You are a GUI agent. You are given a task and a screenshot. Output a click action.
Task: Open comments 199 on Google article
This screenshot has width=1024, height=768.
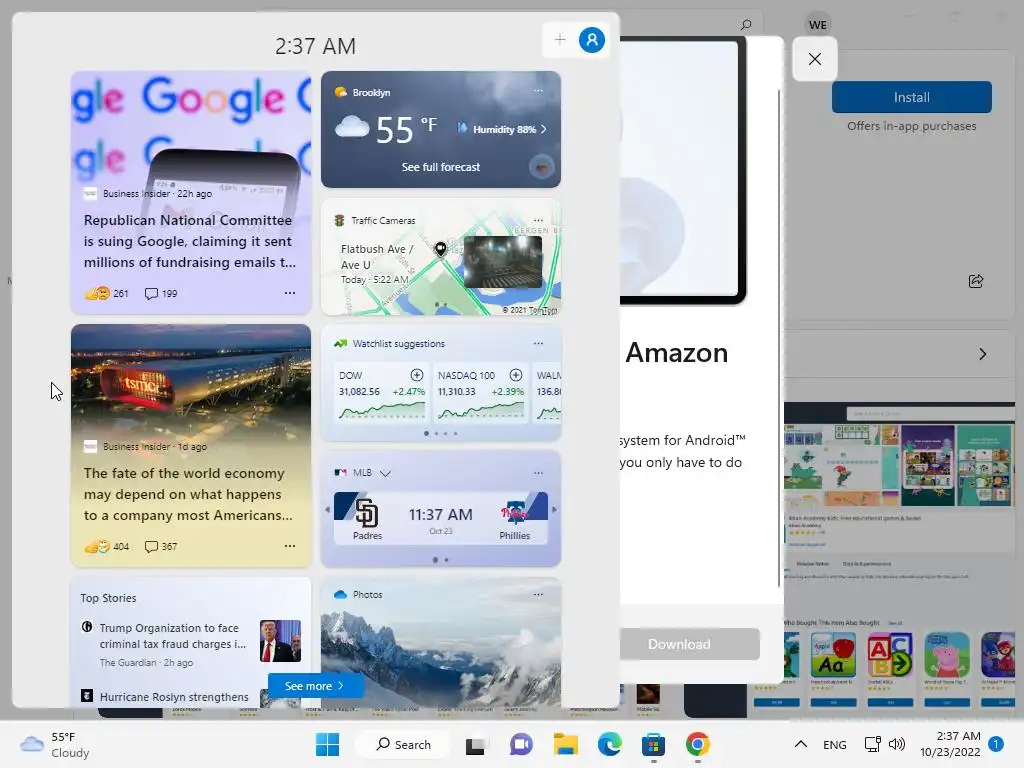pyautogui.click(x=161, y=293)
